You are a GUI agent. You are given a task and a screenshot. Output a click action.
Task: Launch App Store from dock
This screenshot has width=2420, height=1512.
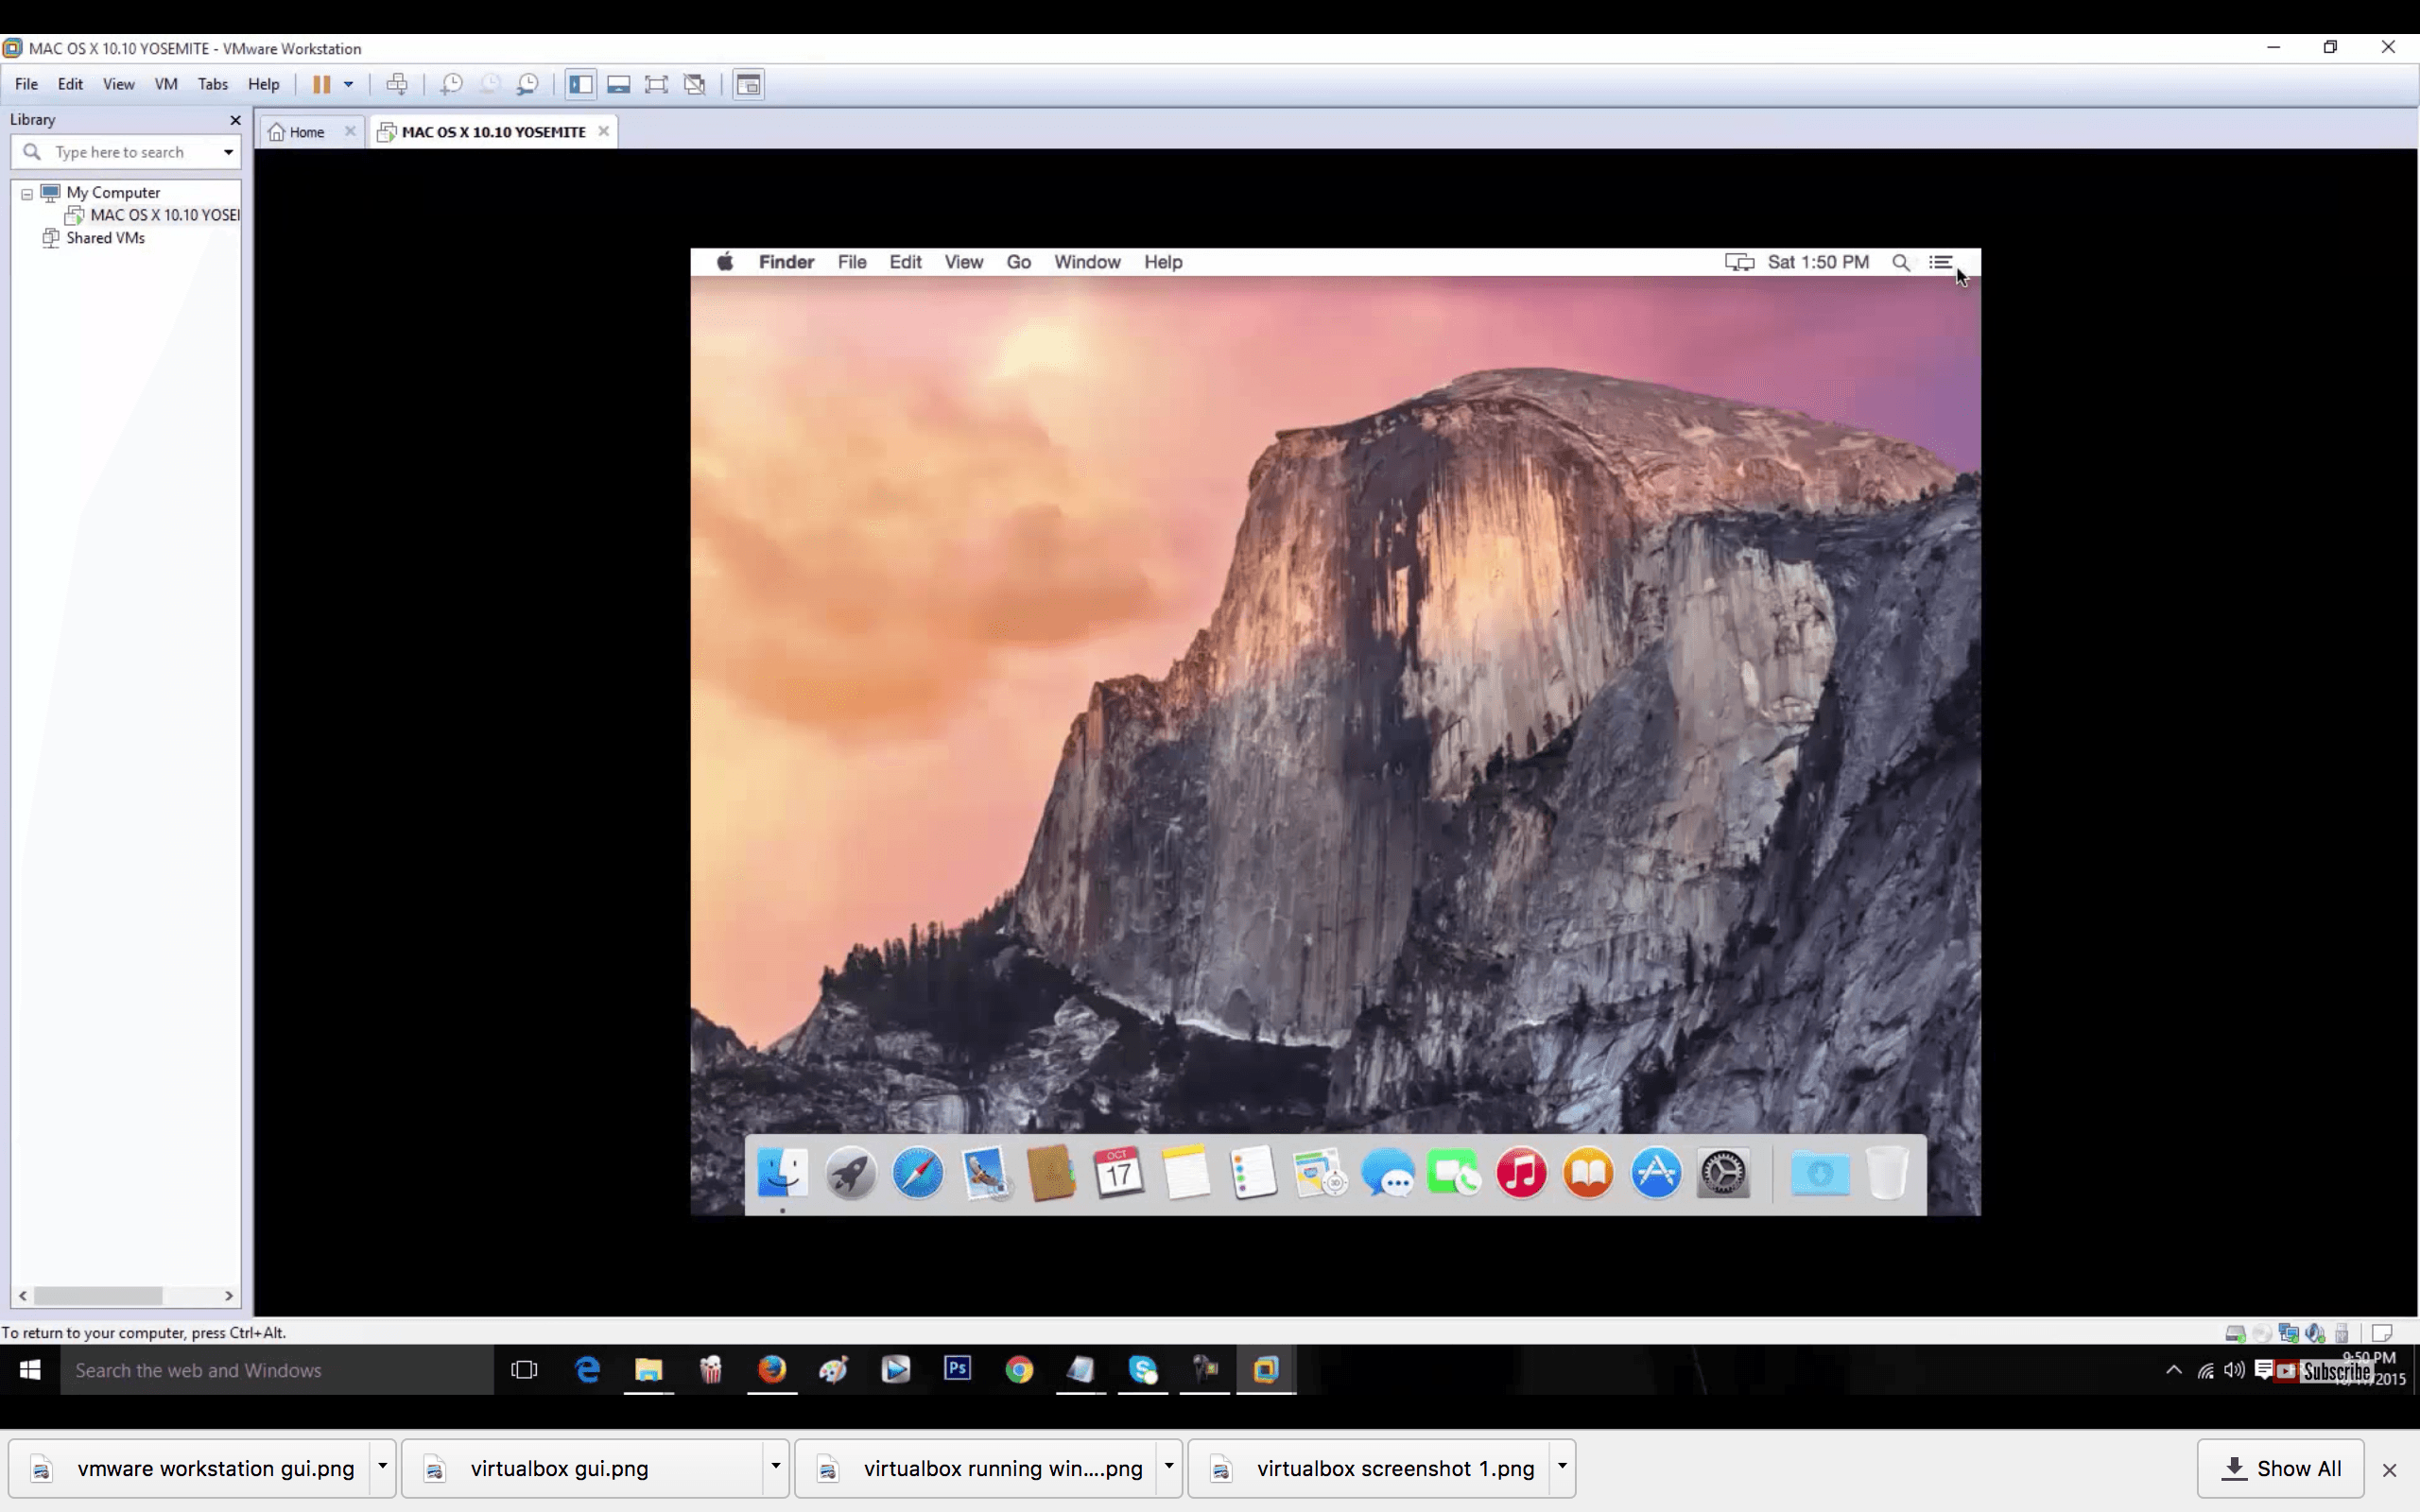click(1655, 1174)
